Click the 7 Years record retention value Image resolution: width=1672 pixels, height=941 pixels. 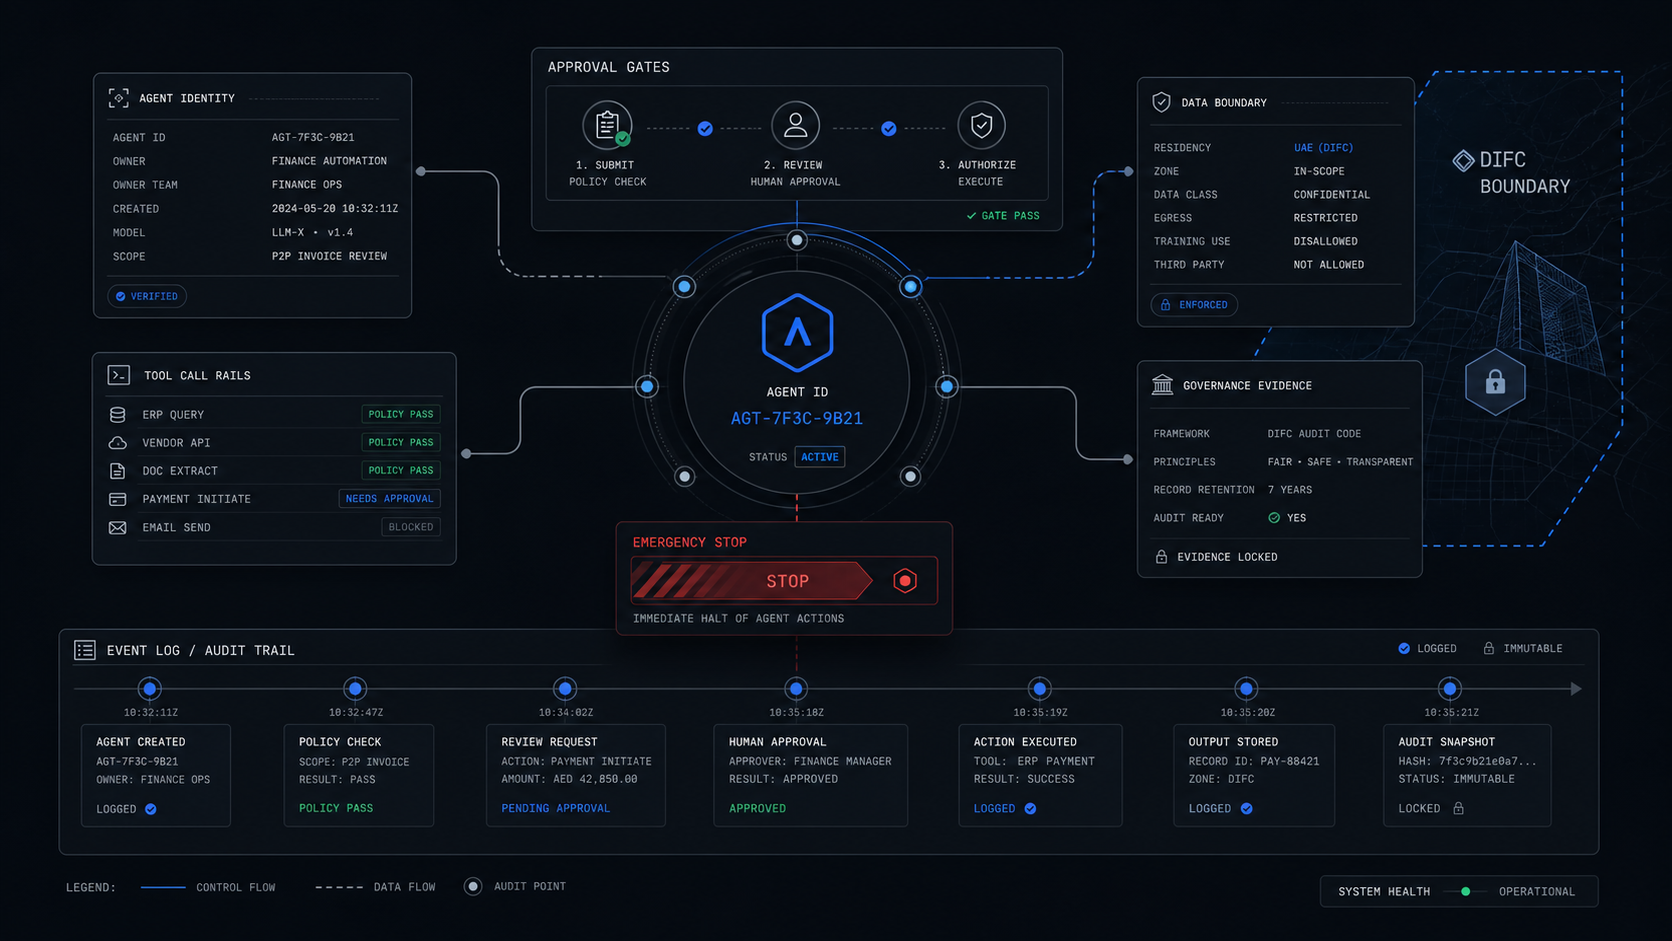[1290, 490]
